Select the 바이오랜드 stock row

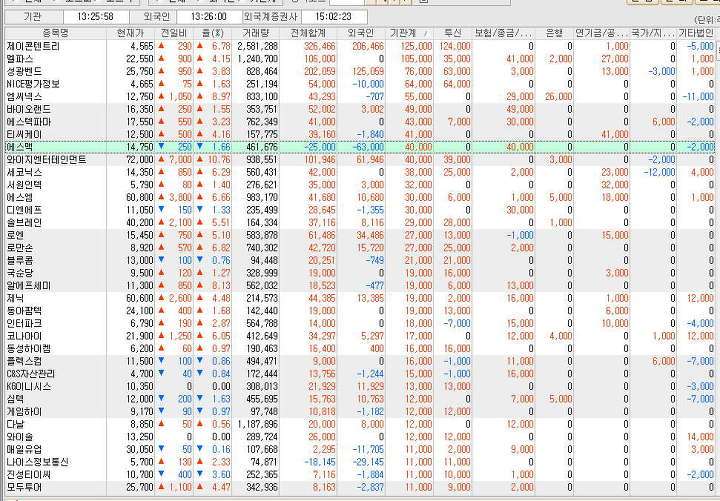pos(360,109)
